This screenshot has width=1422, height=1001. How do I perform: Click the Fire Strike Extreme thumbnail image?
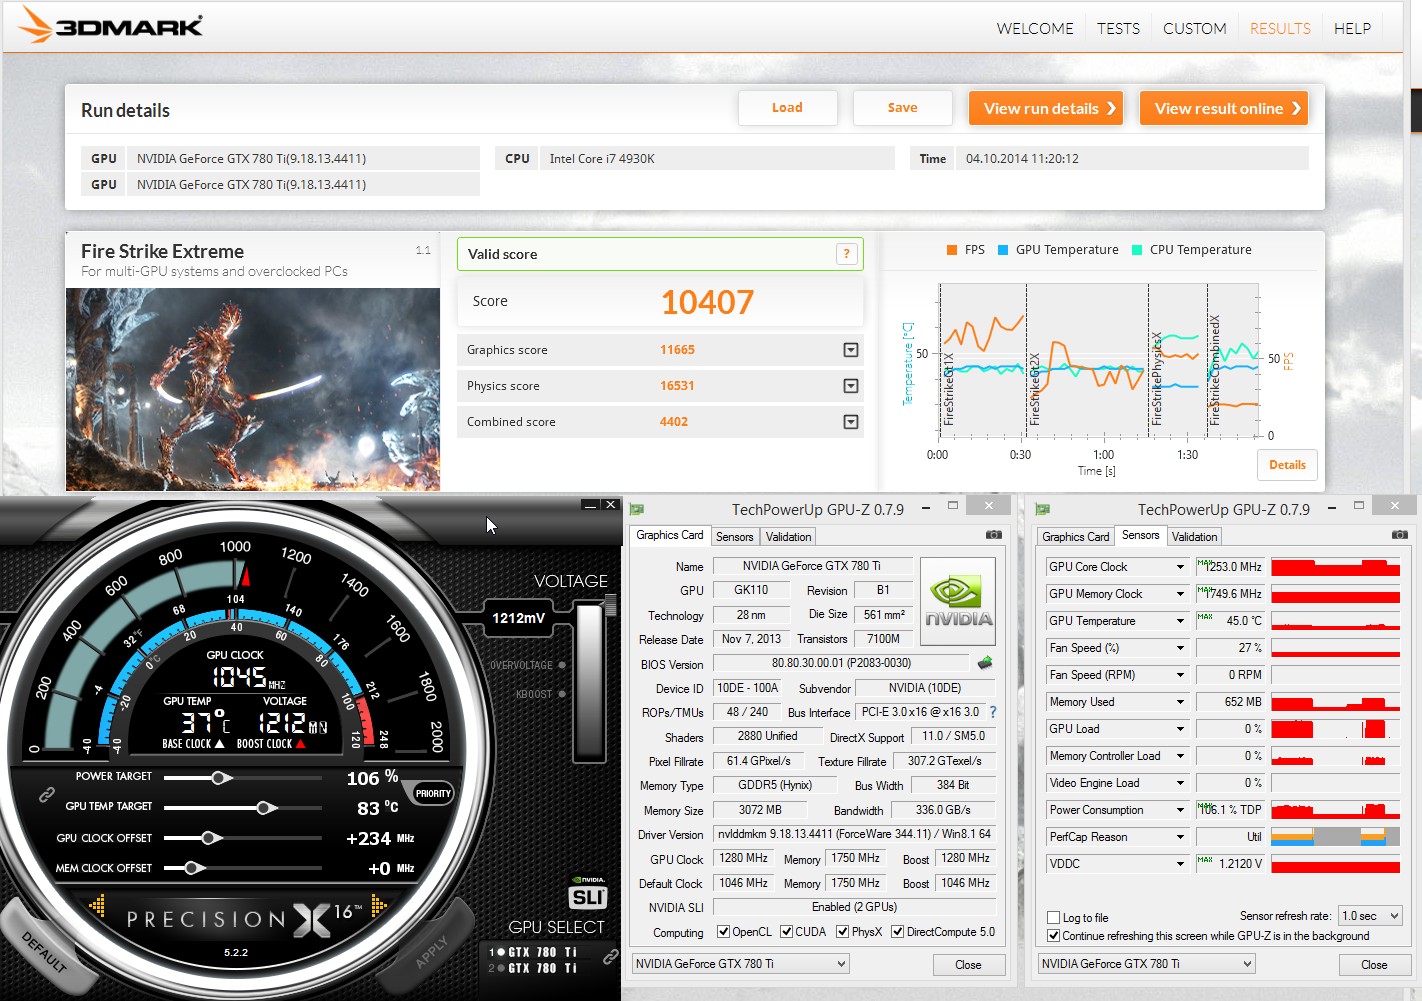pyautogui.click(x=253, y=389)
